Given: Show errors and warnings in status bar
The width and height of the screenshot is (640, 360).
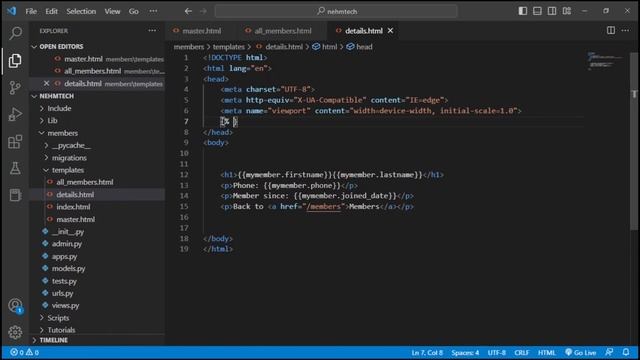Looking at the screenshot, I should coord(24,352).
